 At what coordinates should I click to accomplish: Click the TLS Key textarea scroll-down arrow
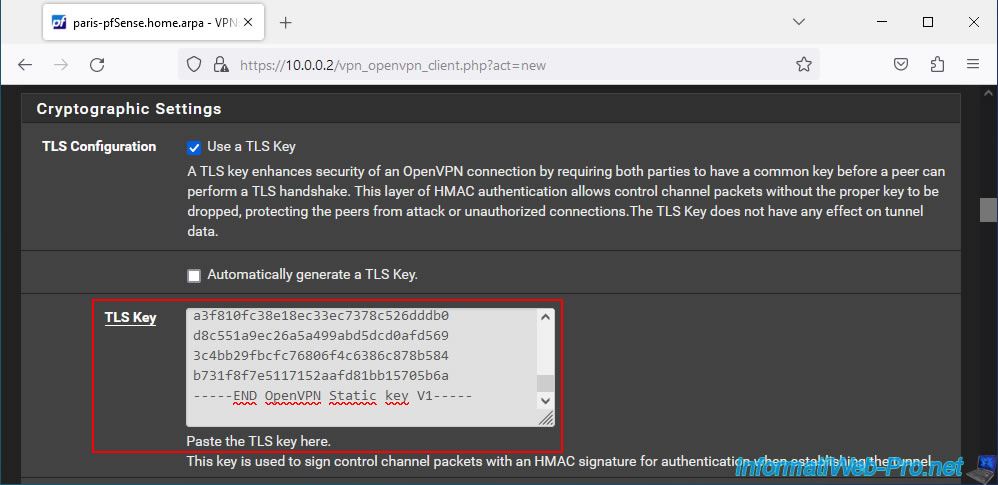pos(545,400)
